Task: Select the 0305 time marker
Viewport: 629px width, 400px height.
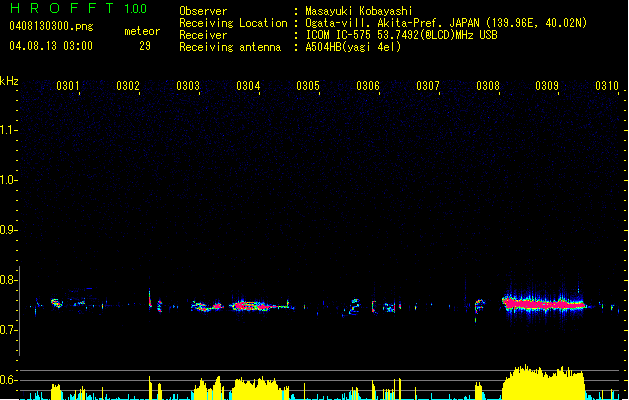Action: [x=308, y=86]
